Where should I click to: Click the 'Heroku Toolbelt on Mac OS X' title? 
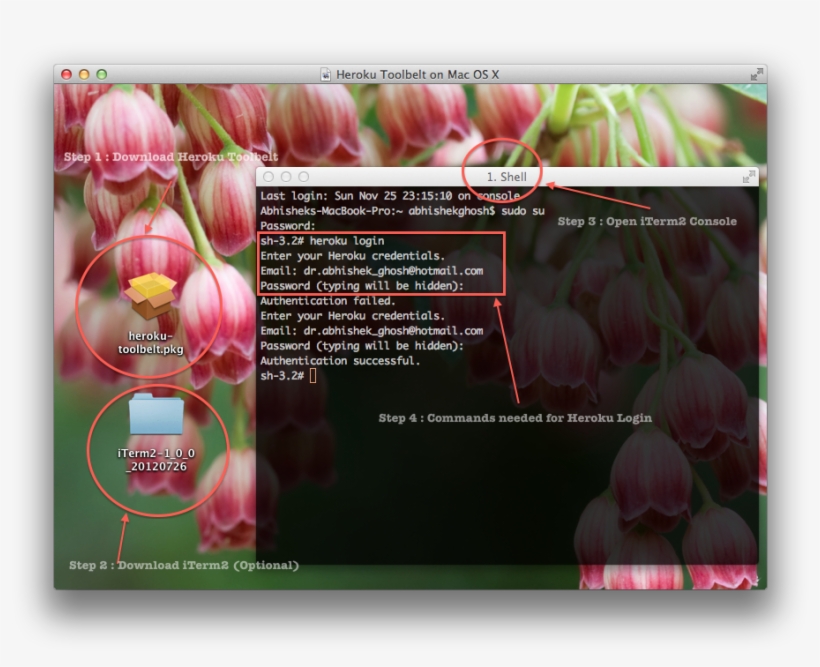click(x=417, y=75)
